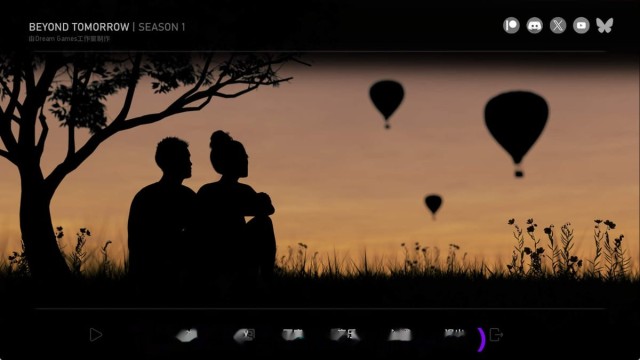The width and height of the screenshot is (640, 360).
Task: Click the exit door icon in bottom menu
Action: (496, 335)
